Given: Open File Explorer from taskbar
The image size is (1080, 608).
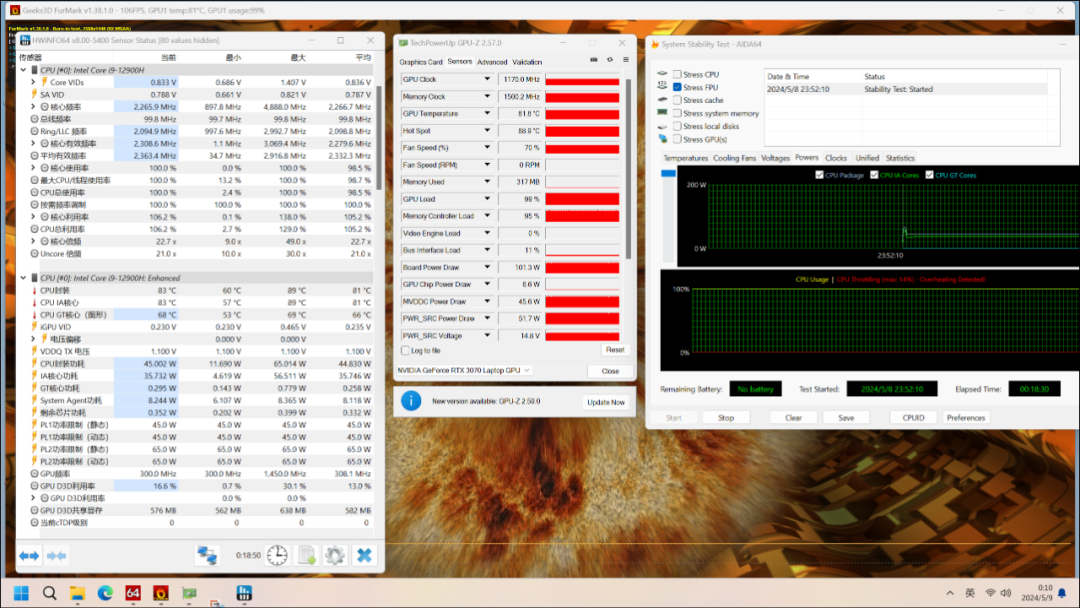Looking at the screenshot, I should [77, 593].
